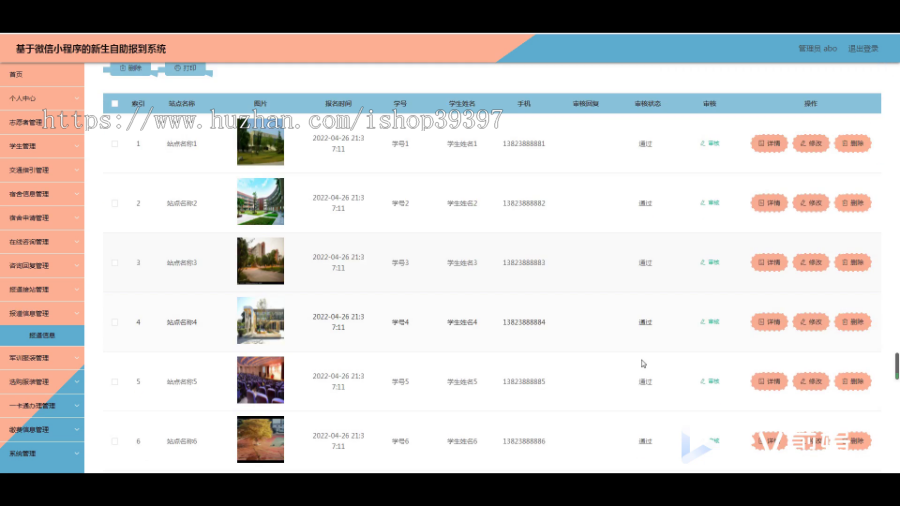Open 详情 for 学生姓名5 row
Viewport: 900px width, 506px height.
pos(769,382)
